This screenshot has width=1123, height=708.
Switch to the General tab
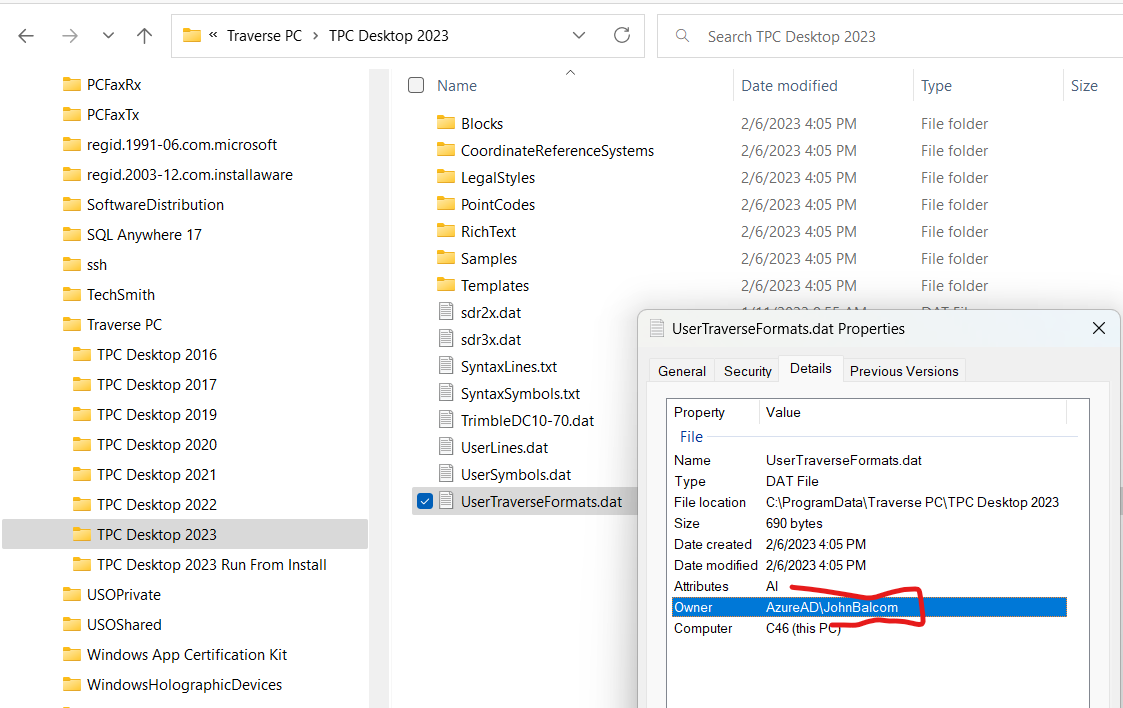coord(682,371)
